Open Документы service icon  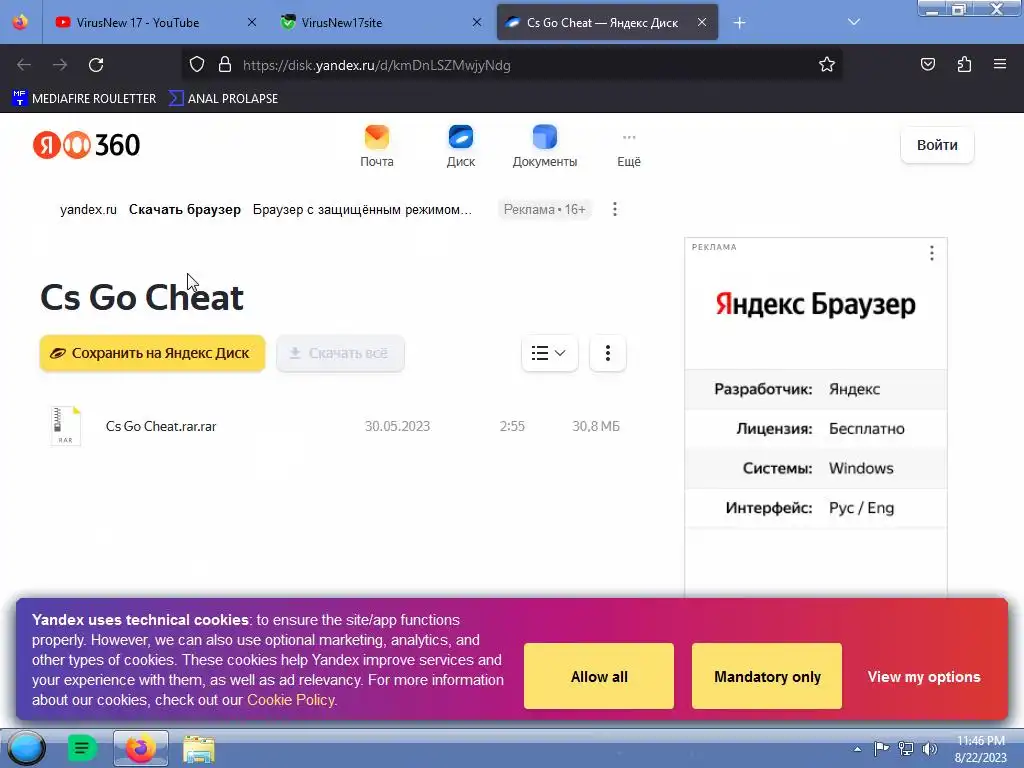click(x=545, y=146)
